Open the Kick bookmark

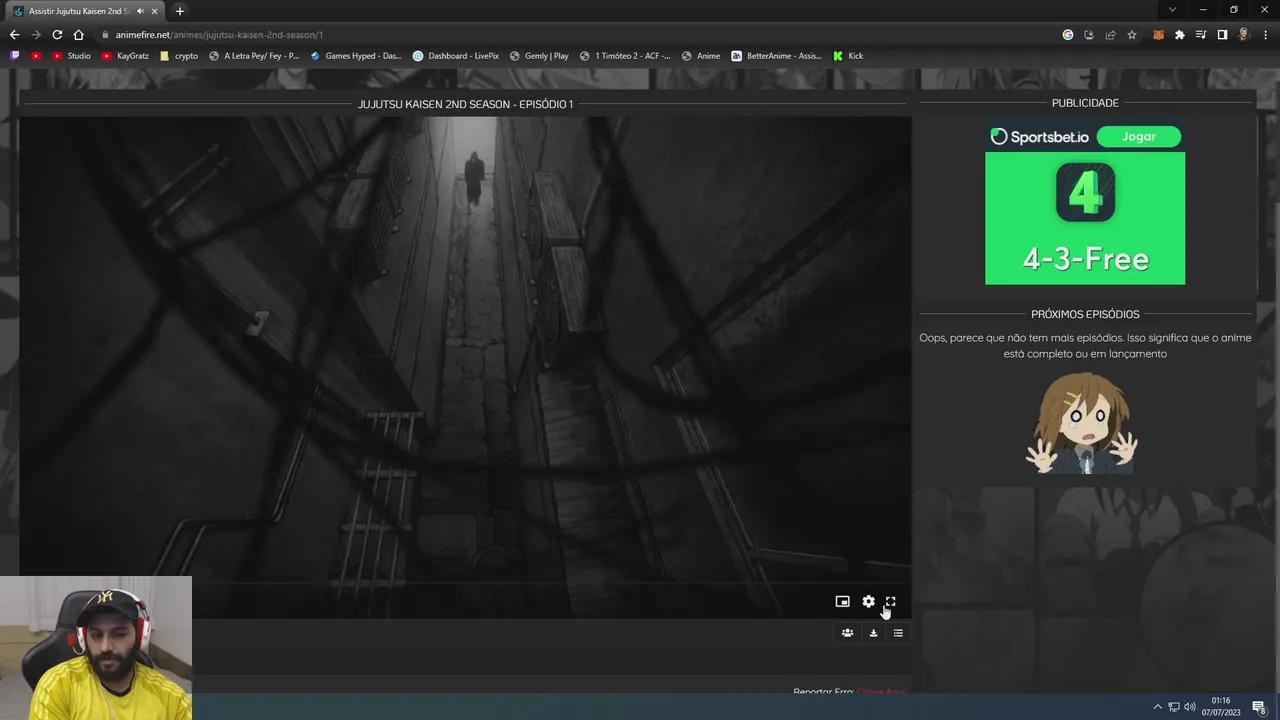(x=848, y=56)
